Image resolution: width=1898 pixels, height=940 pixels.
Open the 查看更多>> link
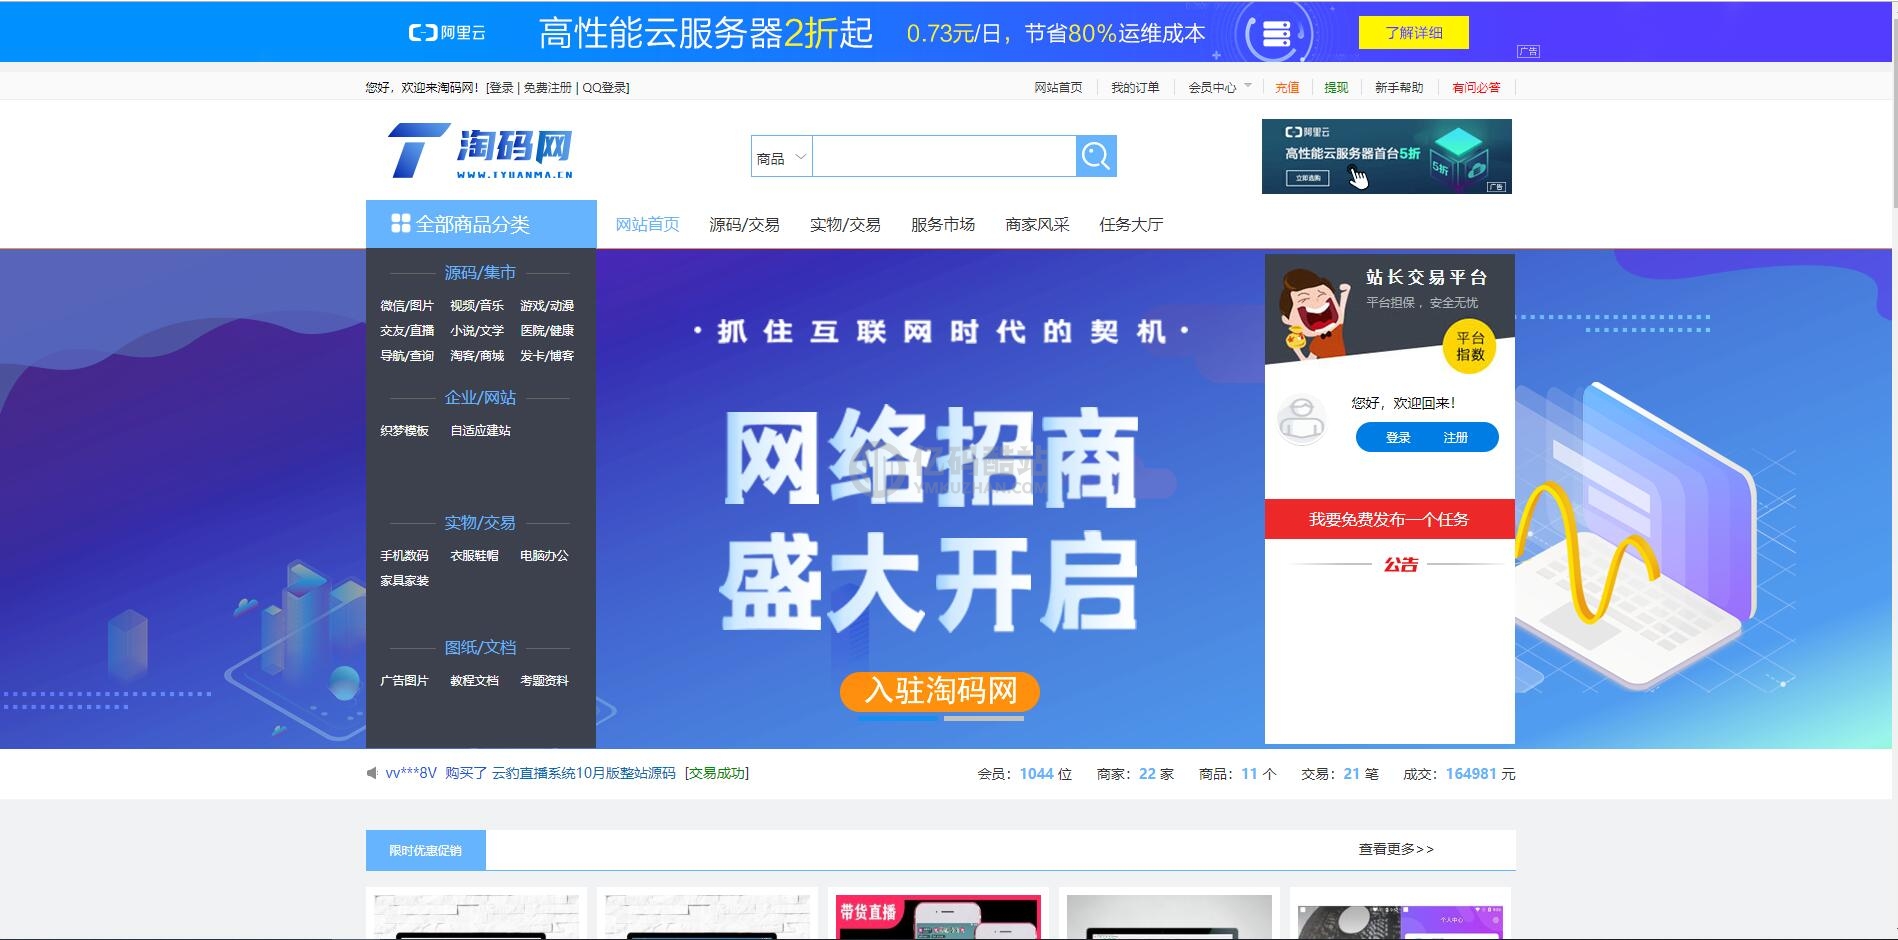click(1395, 849)
